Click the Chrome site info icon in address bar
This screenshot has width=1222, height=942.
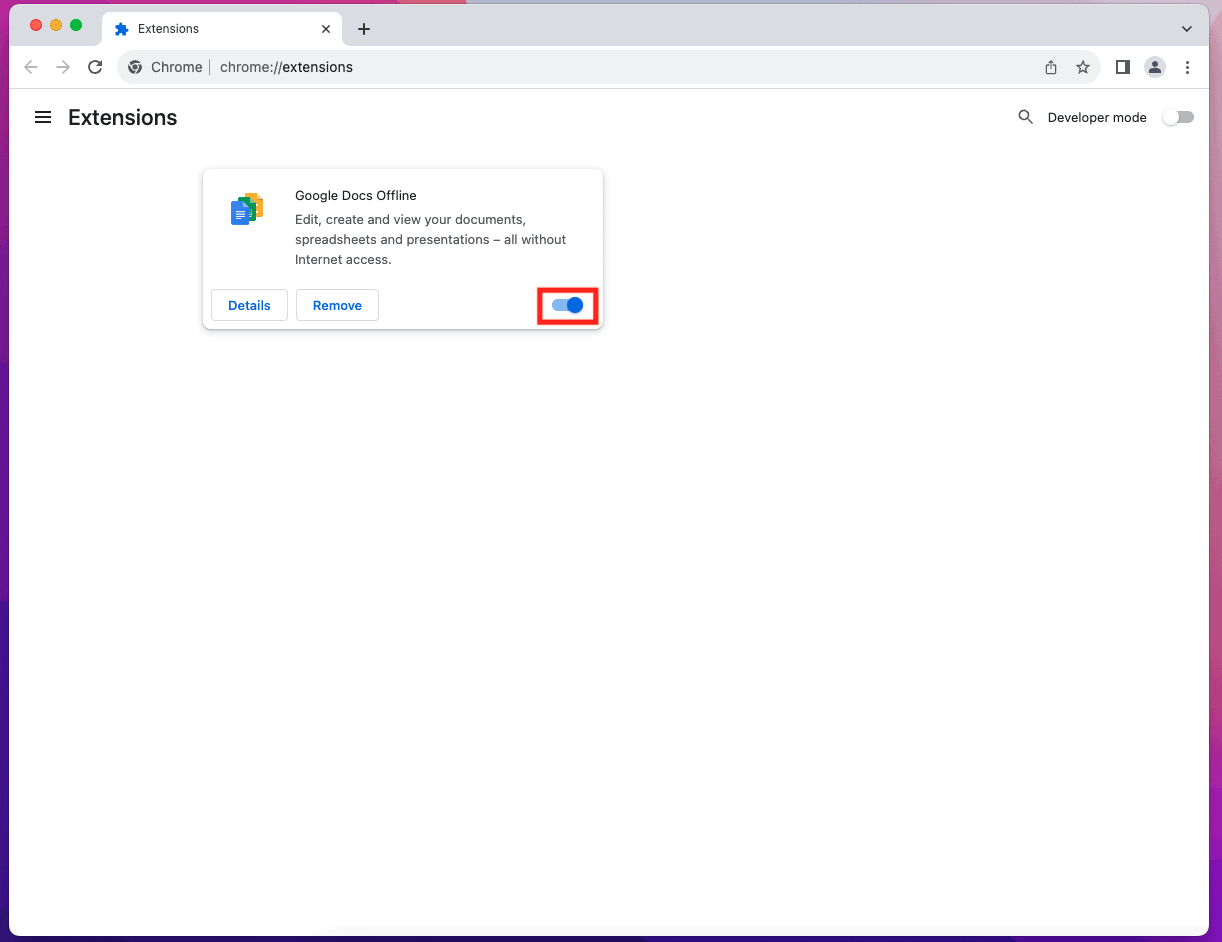tap(135, 67)
